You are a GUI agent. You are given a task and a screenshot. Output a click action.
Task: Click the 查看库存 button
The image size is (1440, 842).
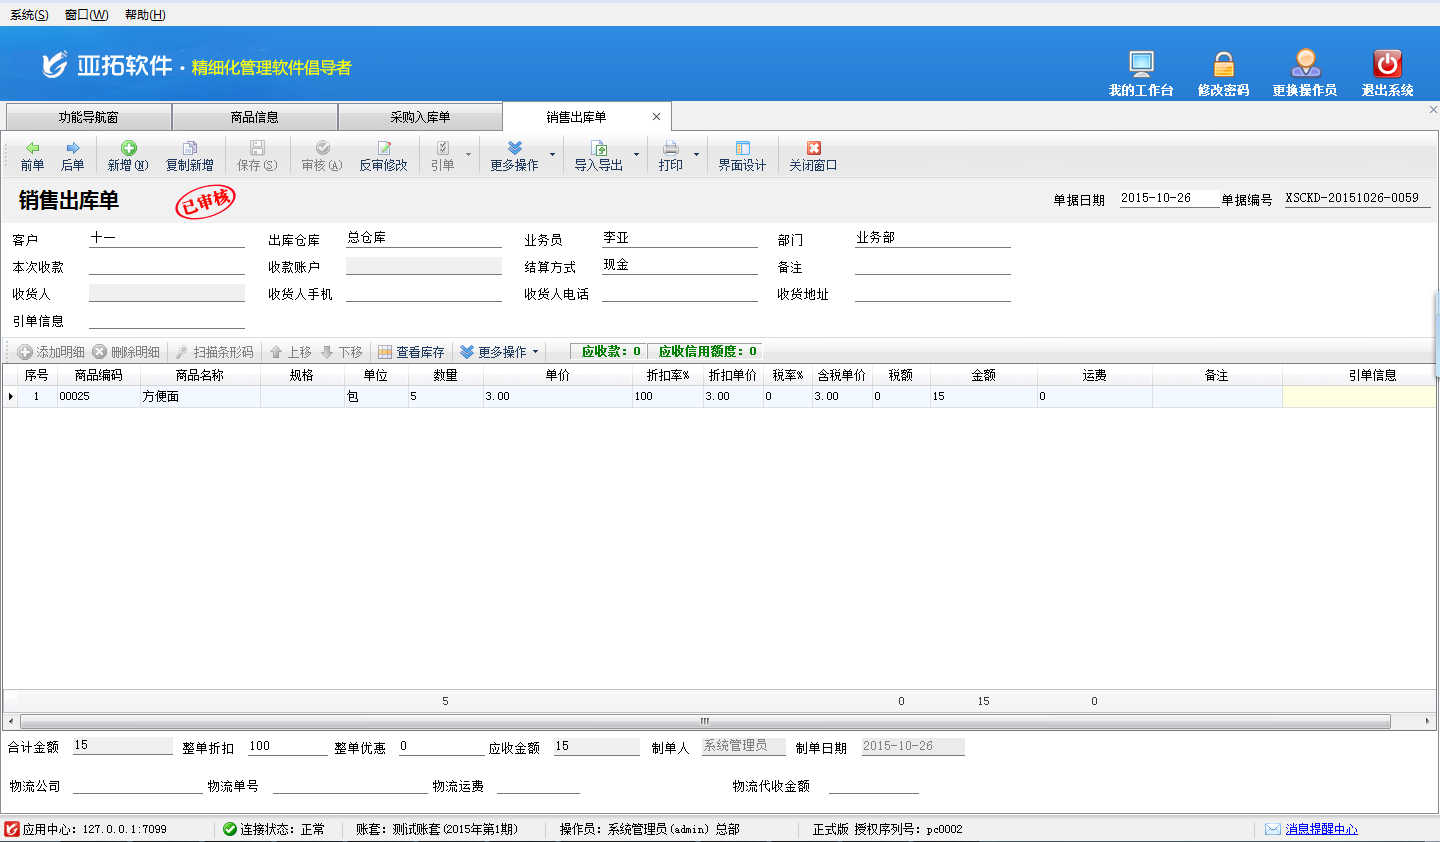click(x=411, y=352)
